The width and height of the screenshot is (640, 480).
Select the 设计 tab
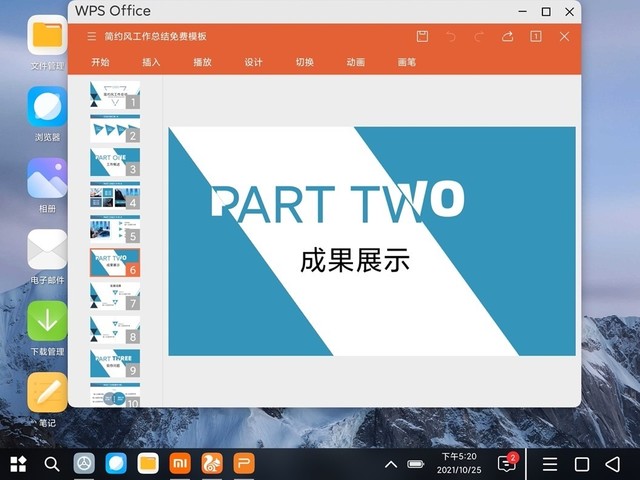tap(254, 62)
